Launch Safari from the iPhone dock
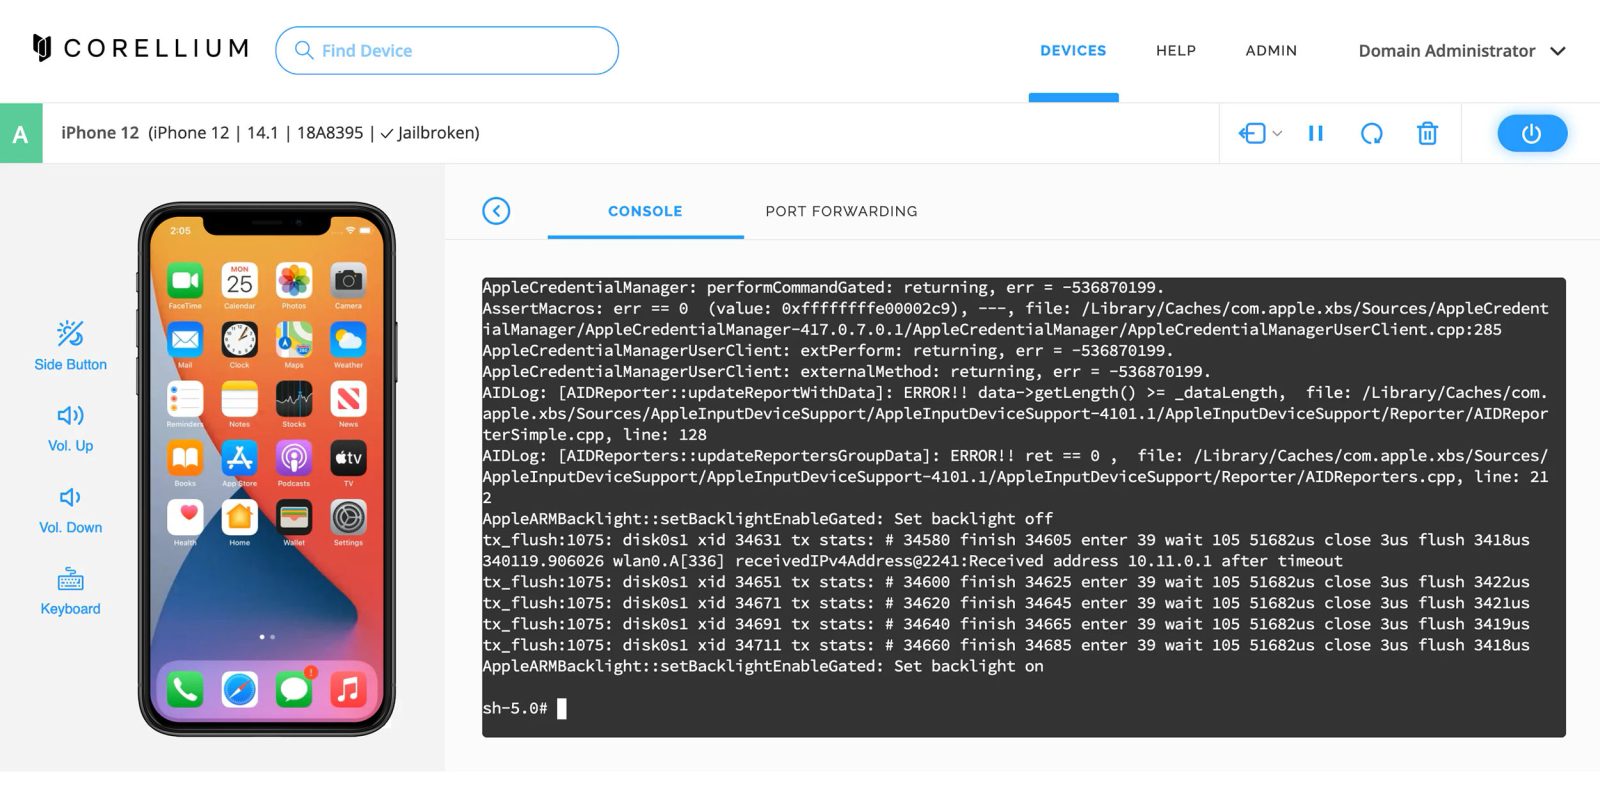This screenshot has width=1600, height=800. pos(240,689)
